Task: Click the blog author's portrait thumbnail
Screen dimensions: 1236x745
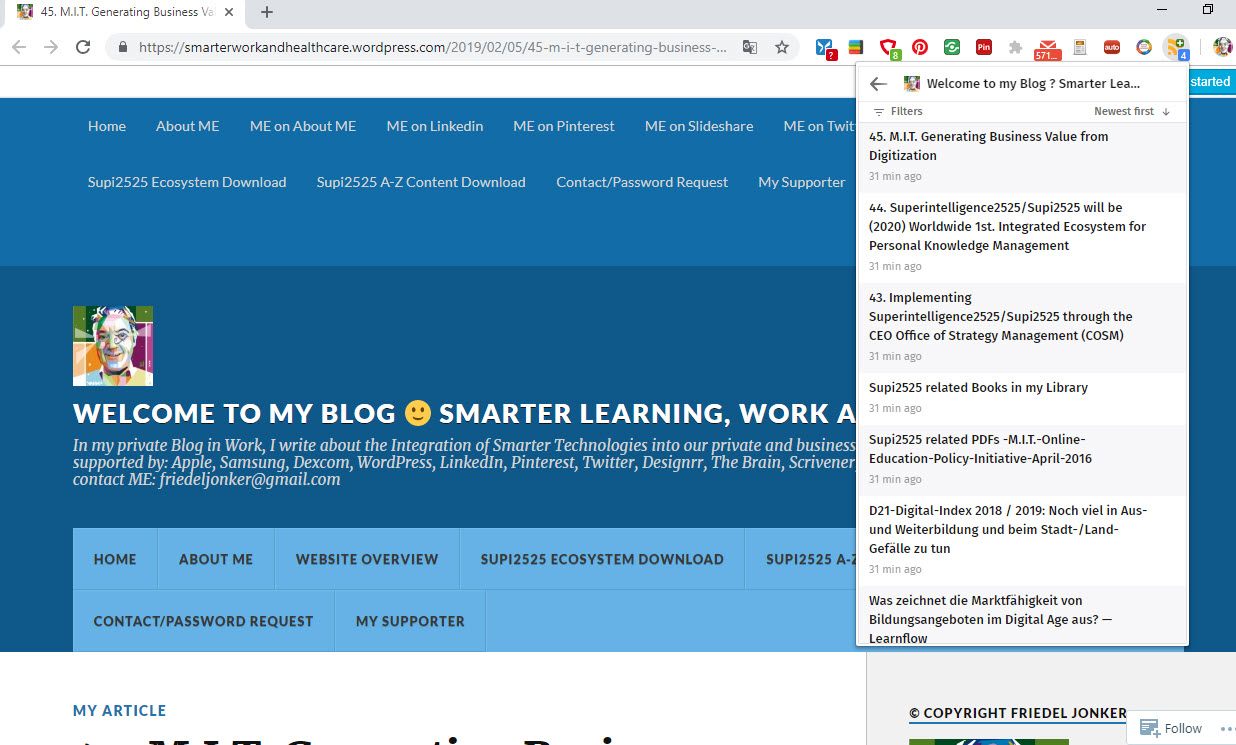Action: pos(113,346)
